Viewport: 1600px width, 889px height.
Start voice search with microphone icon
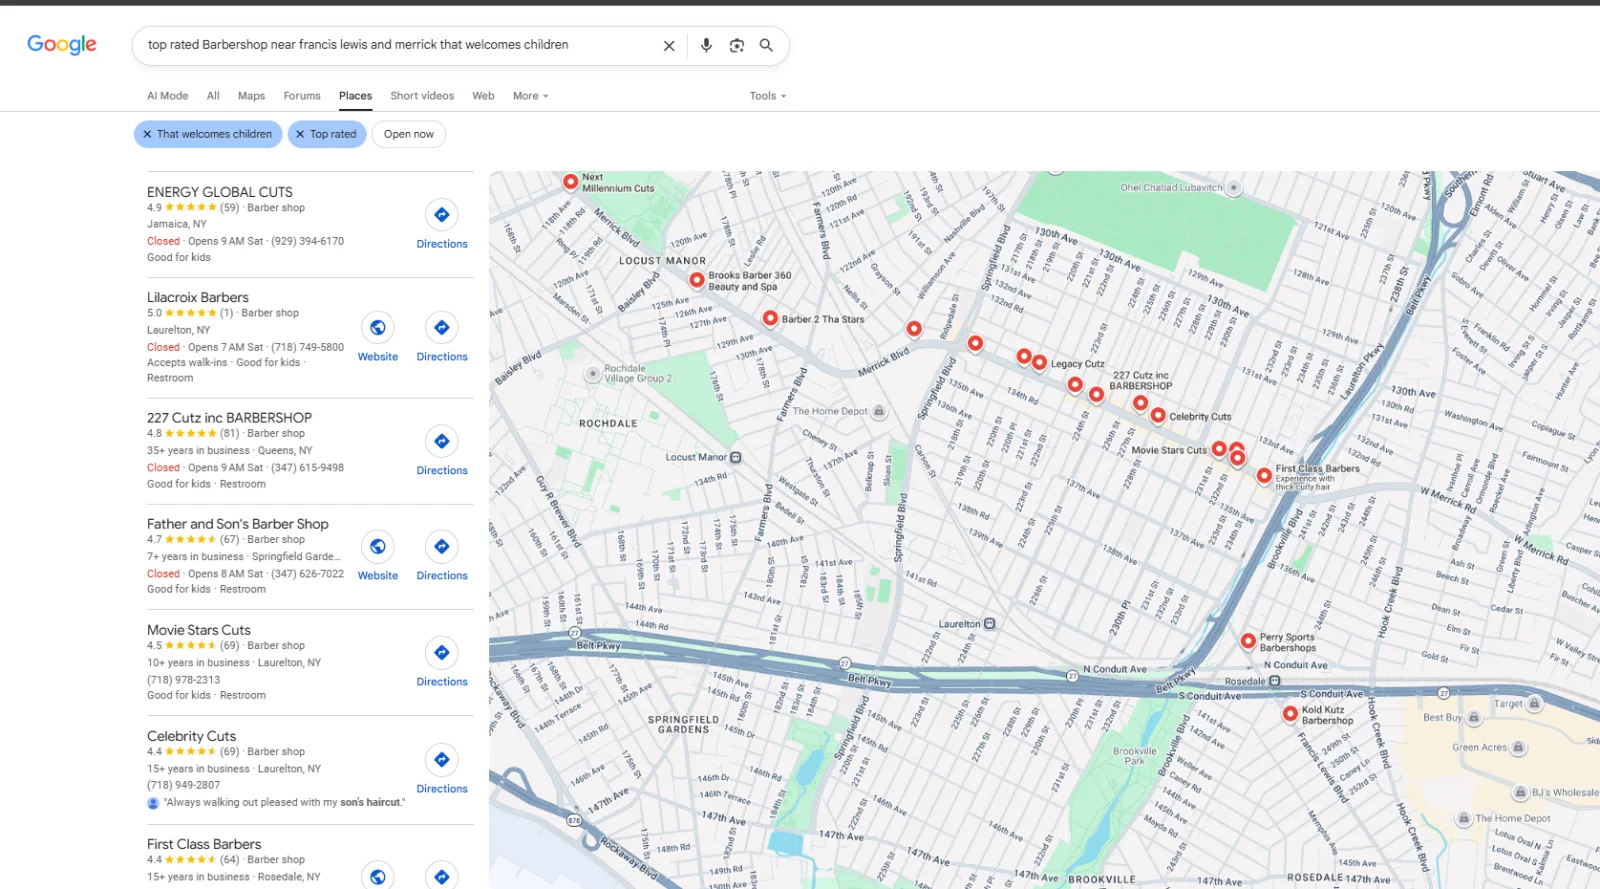coord(706,45)
